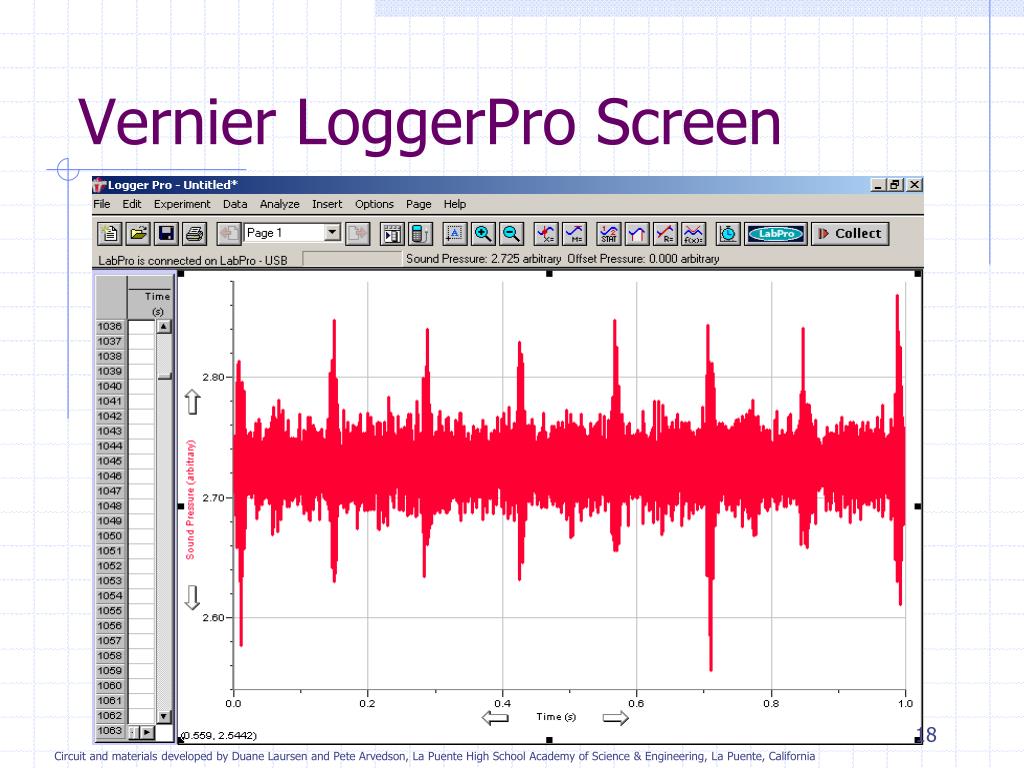The height and width of the screenshot is (768, 1024).
Task: Click the 0.0 x-axis tick label
Action: [x=233, y=703]
